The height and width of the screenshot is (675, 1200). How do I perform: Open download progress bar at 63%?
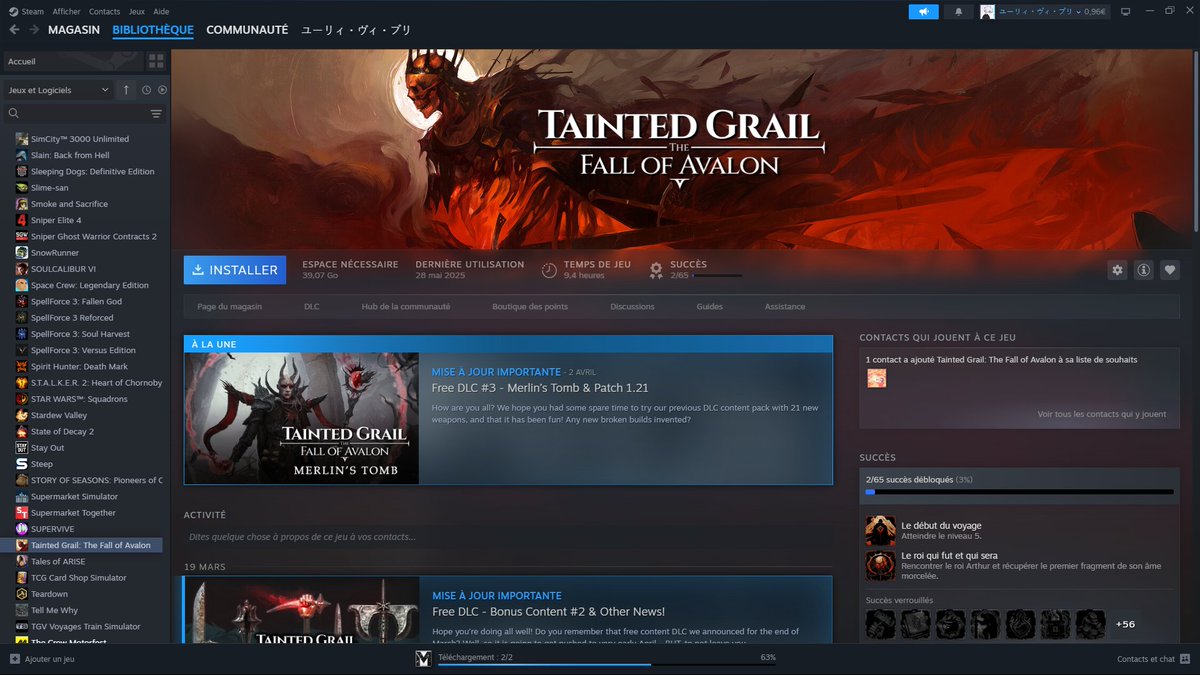click(x=607, y=664)
